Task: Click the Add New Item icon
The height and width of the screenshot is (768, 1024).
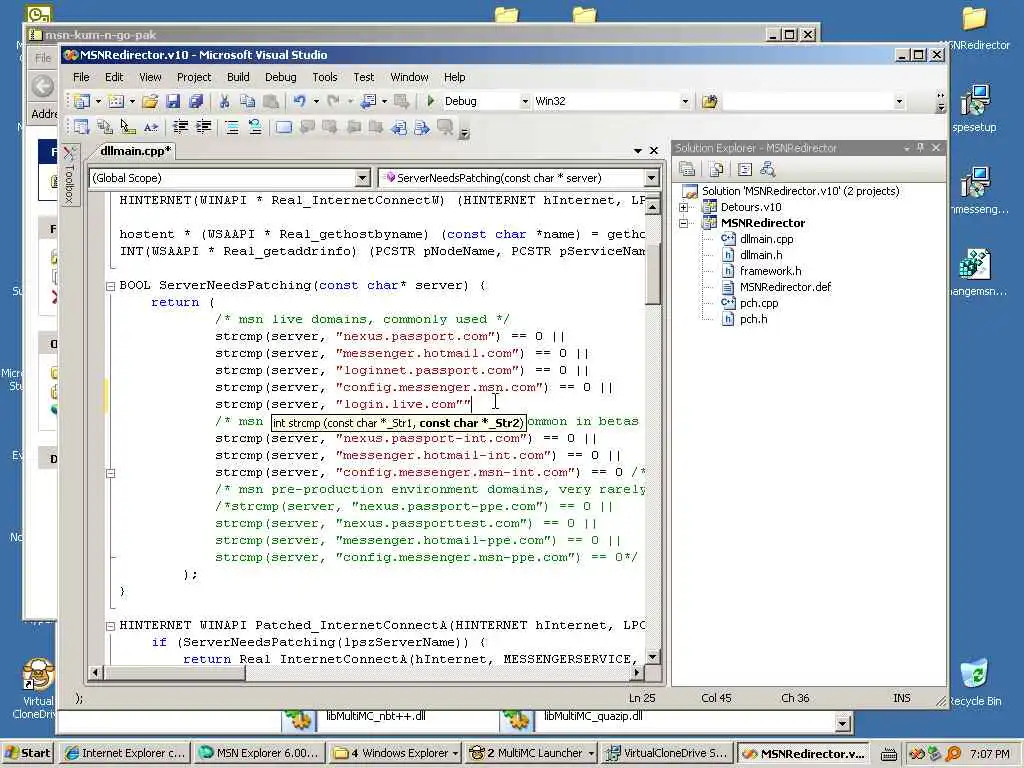Action: click(116, 101)
